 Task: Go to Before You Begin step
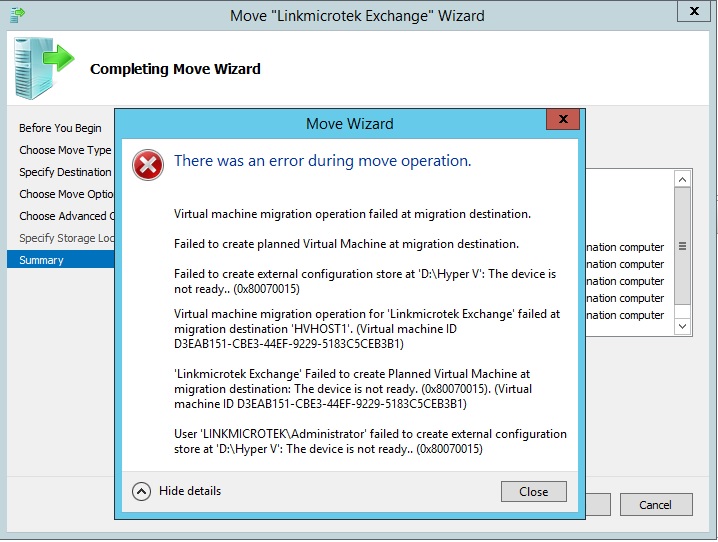pos(60,128)
